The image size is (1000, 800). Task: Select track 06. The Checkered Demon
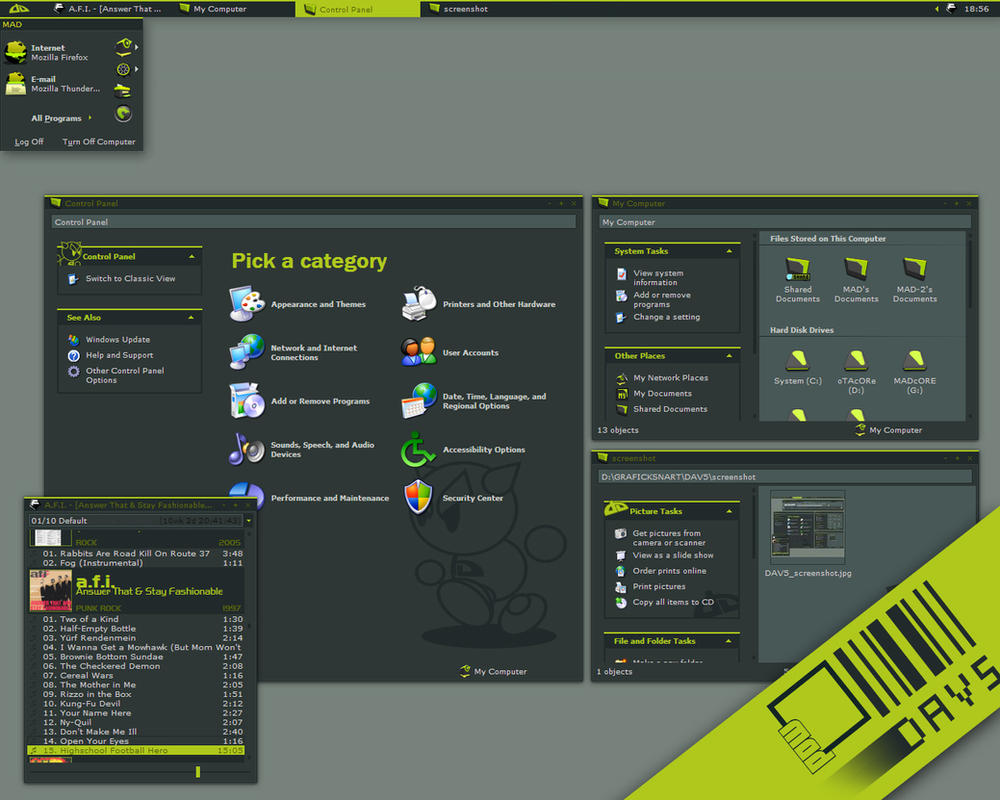[x=136, y=666]
